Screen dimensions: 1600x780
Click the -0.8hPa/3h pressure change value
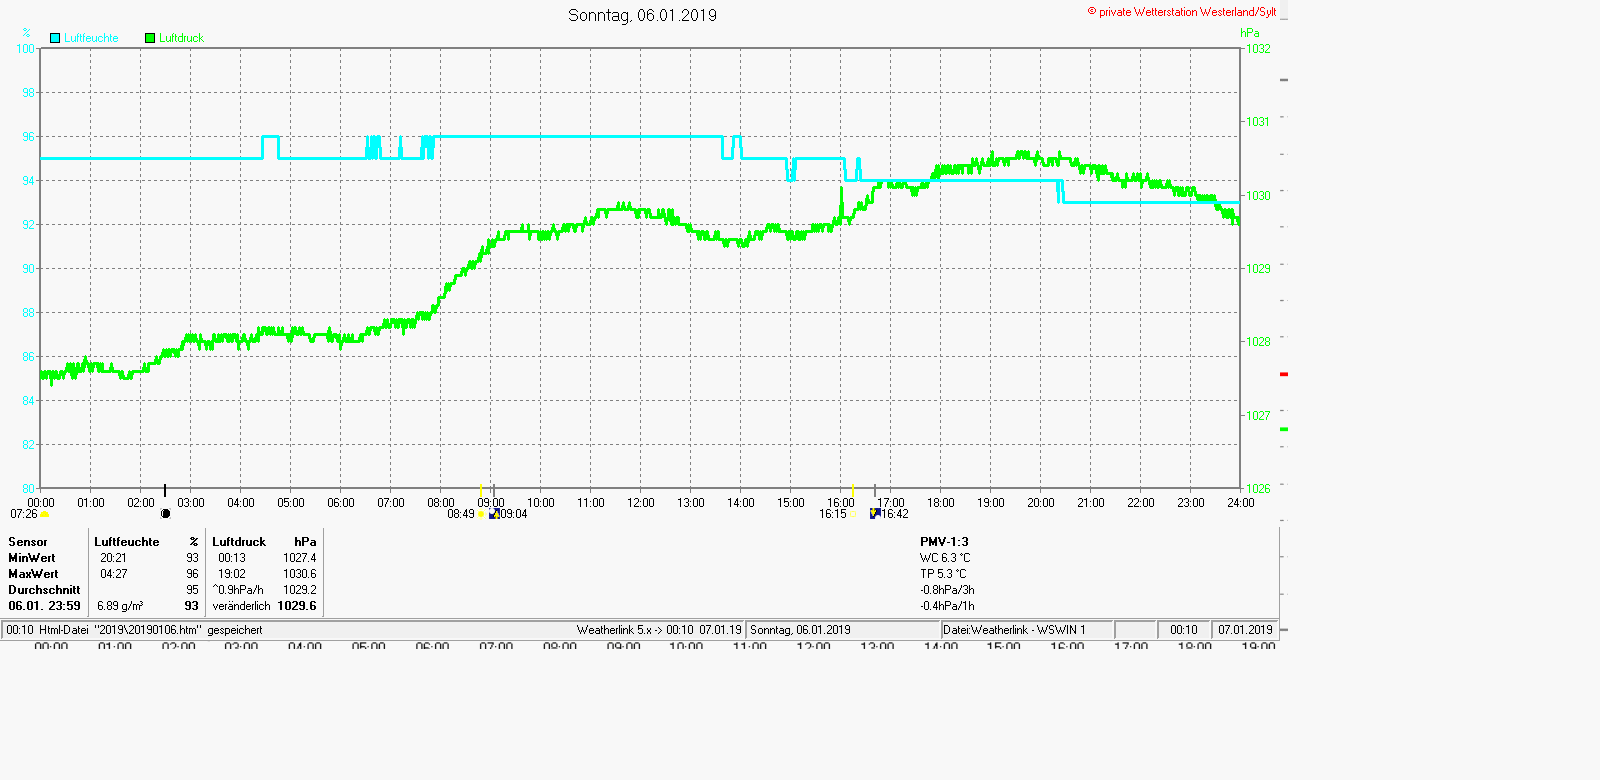[x=947, y=590]
